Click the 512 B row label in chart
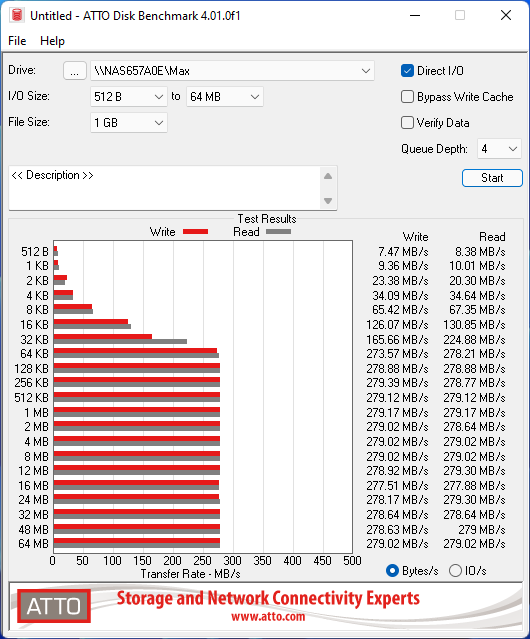The height and width of the screenshot is (639, 530). pyautogui.click(x=35, y=252)
